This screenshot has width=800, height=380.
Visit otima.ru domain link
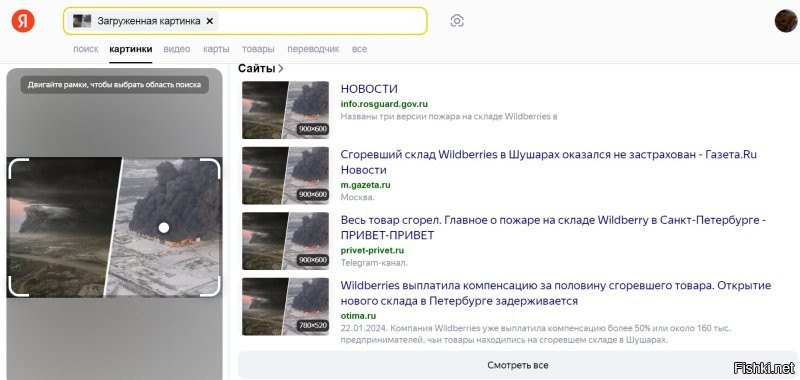pyautogui.click(x=358, y=316)
